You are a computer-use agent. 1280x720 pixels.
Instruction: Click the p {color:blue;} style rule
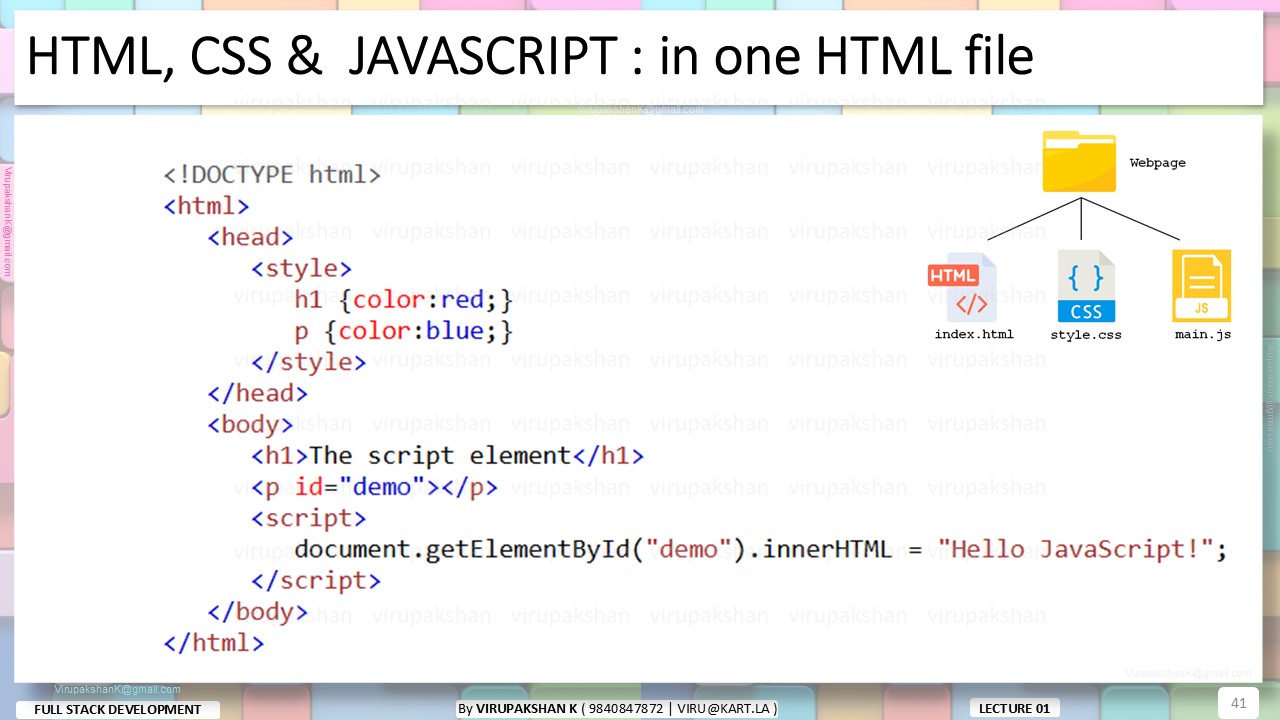coord(403,331)
